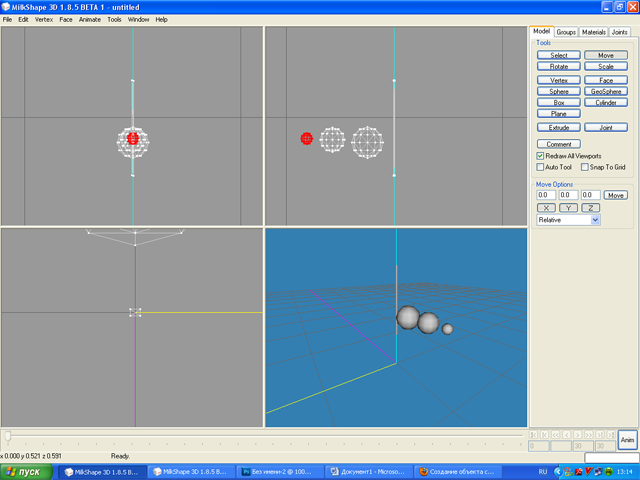Select the Joint tool
Screen dimensions: 640x480
[605, 128]
